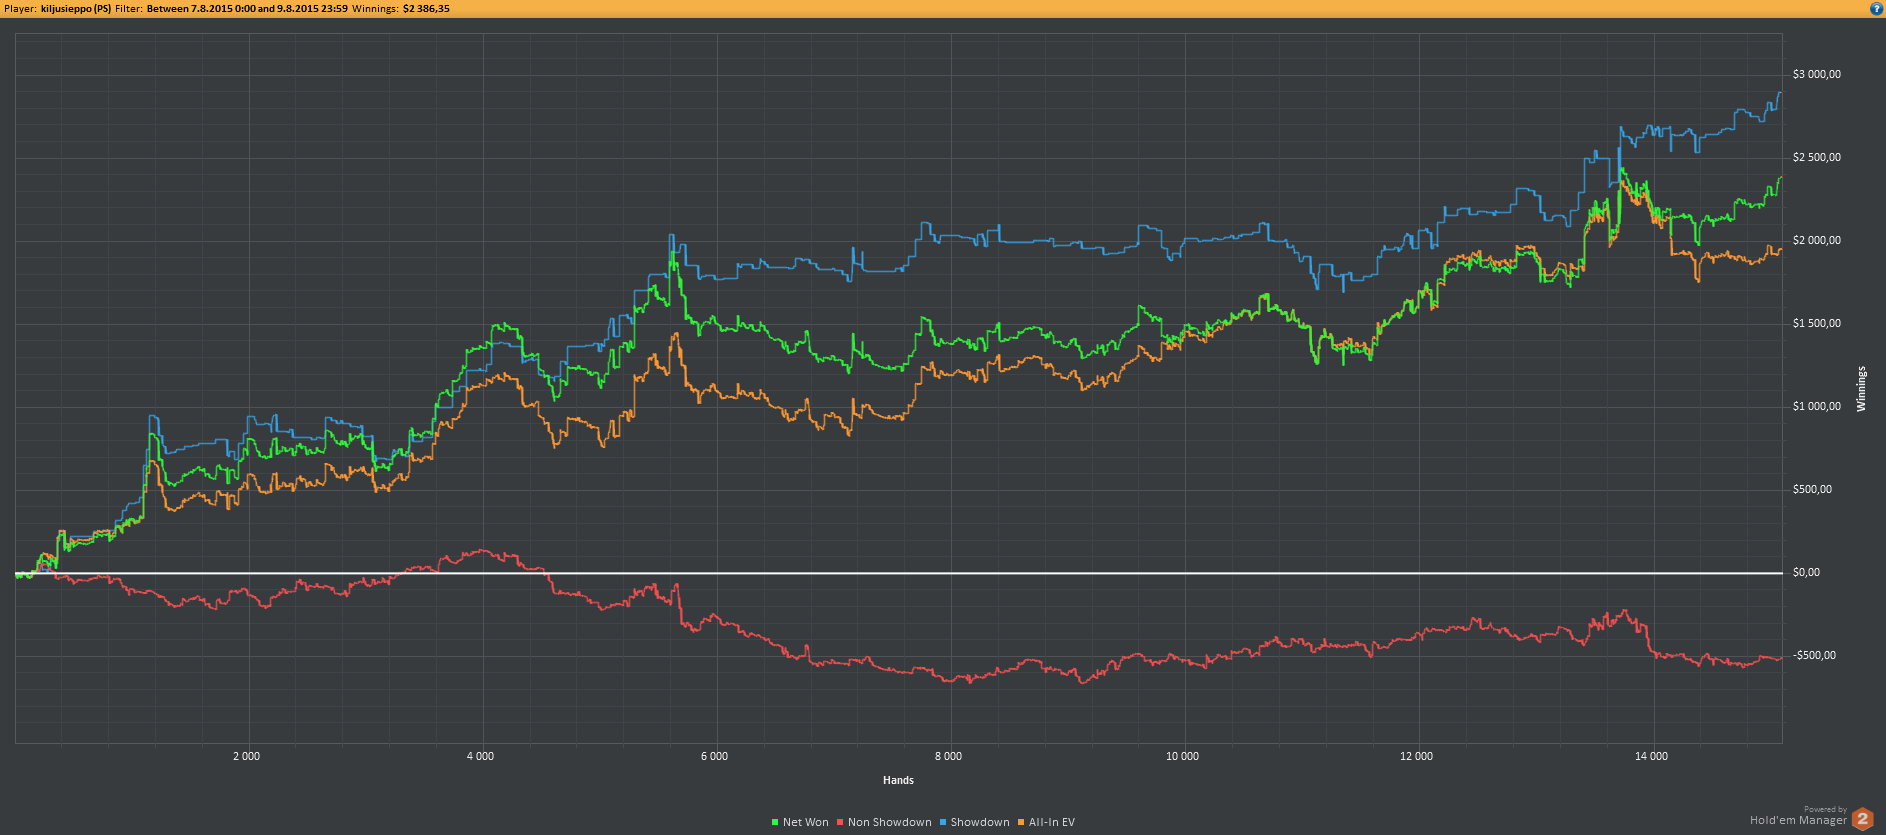Click the $1 000,00 axis label
The width and height of the screenshot is (1886, 835).
coord(1816,406)
